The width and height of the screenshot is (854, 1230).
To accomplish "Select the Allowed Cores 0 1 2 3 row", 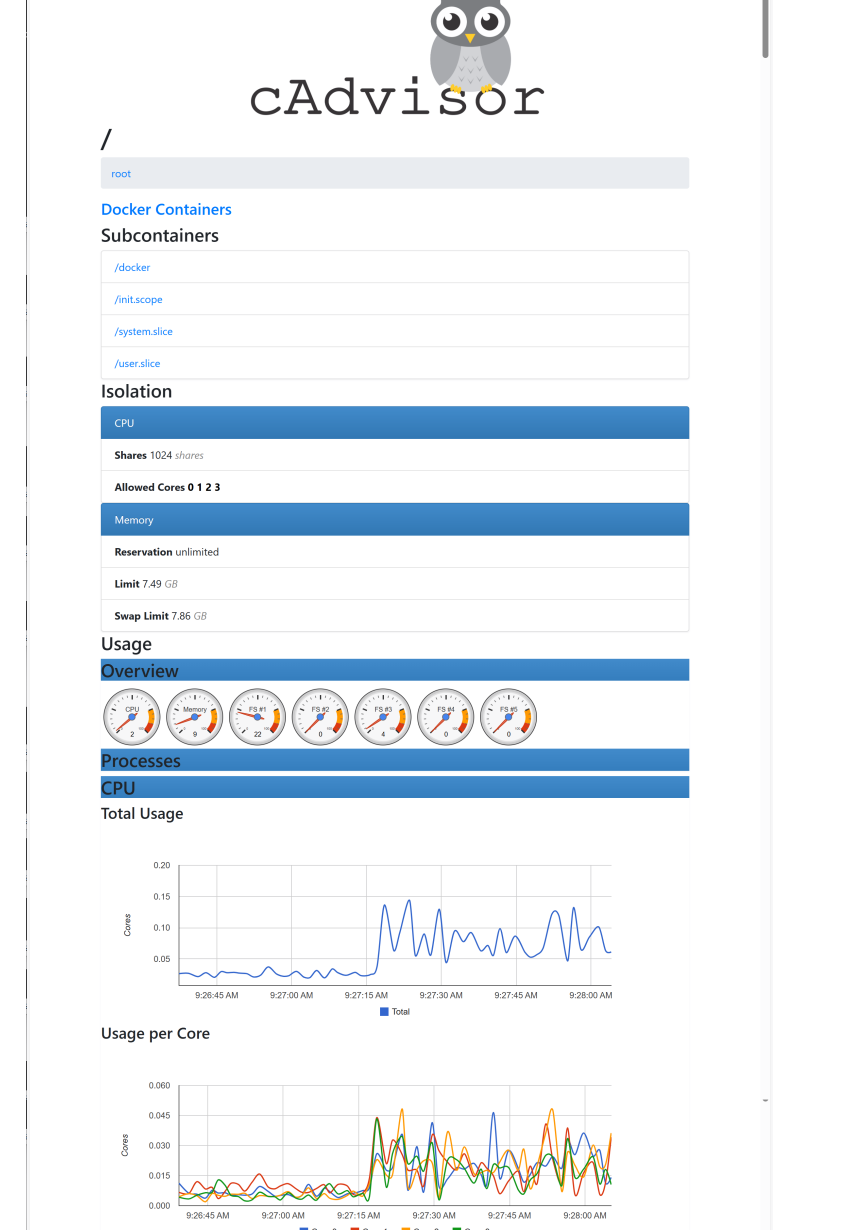I will point(395,487).
